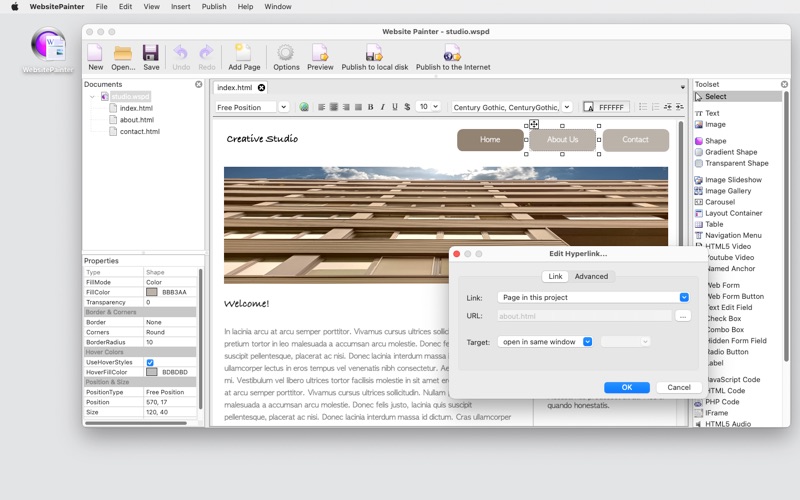Toggle underline text formatting
This screenshot has height=500, width=800.
395,107
